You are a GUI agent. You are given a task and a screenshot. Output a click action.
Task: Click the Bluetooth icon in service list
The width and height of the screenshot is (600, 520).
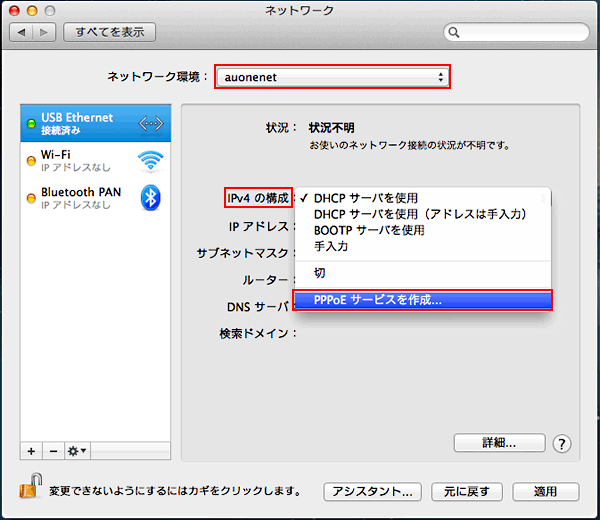(x=151, y=197)
